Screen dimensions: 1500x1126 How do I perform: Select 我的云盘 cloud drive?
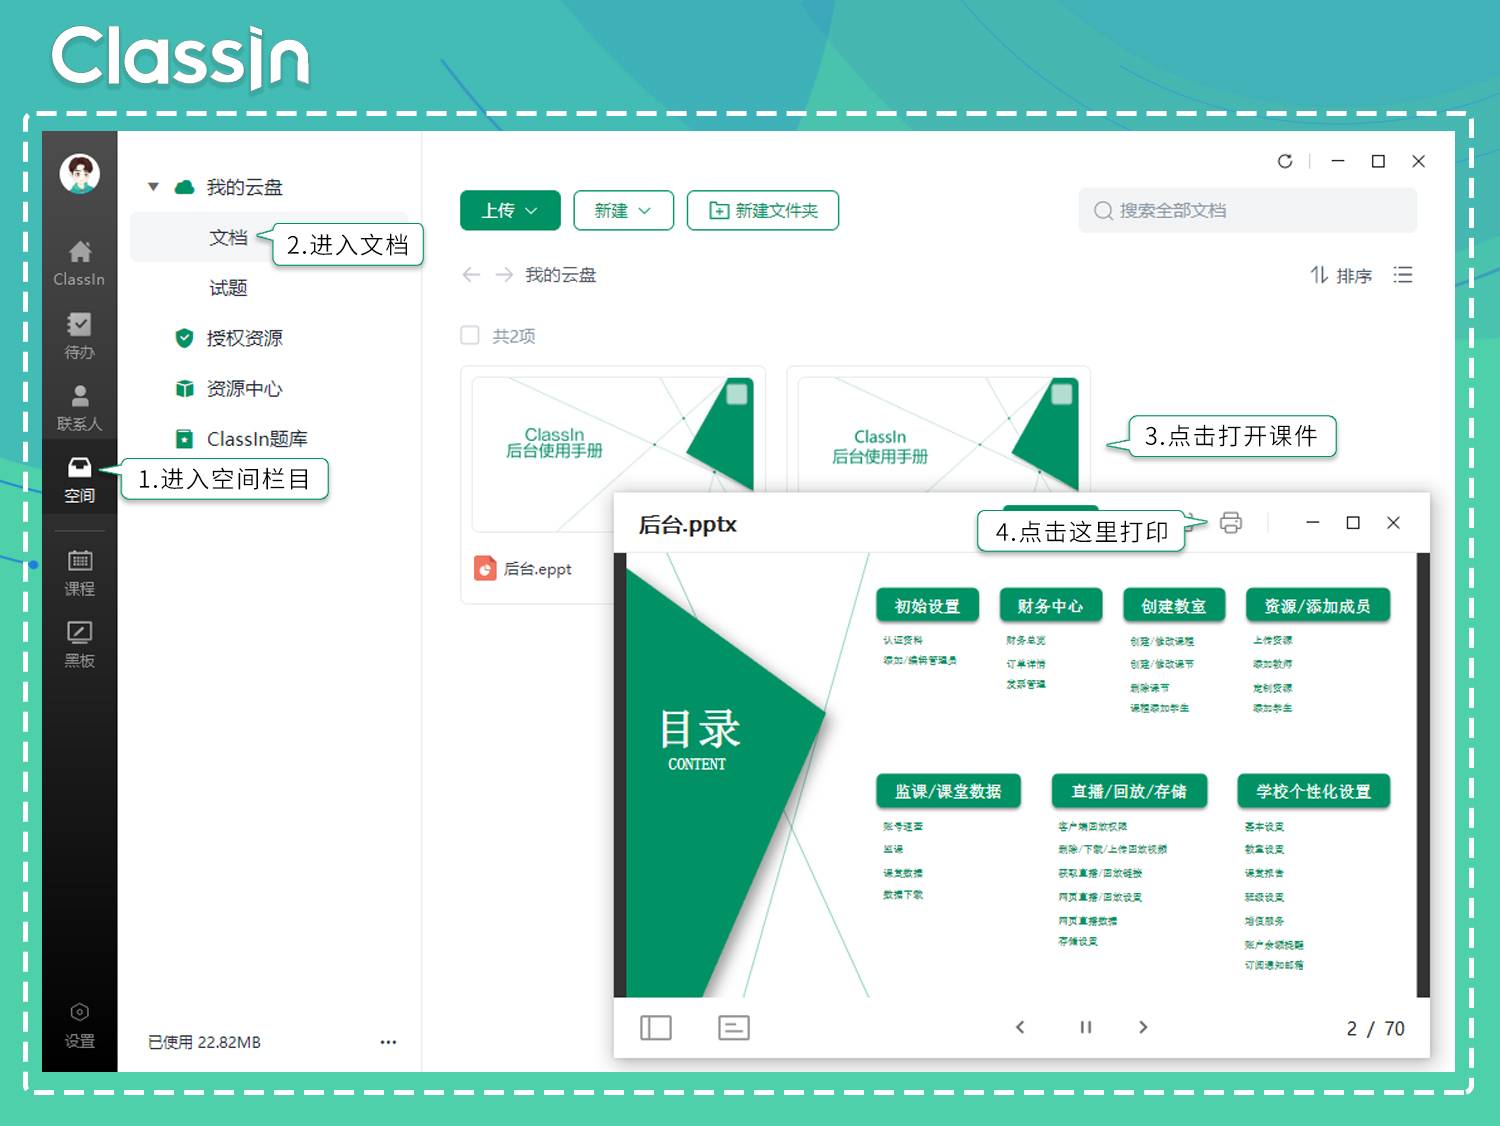(x=244, y=187)
